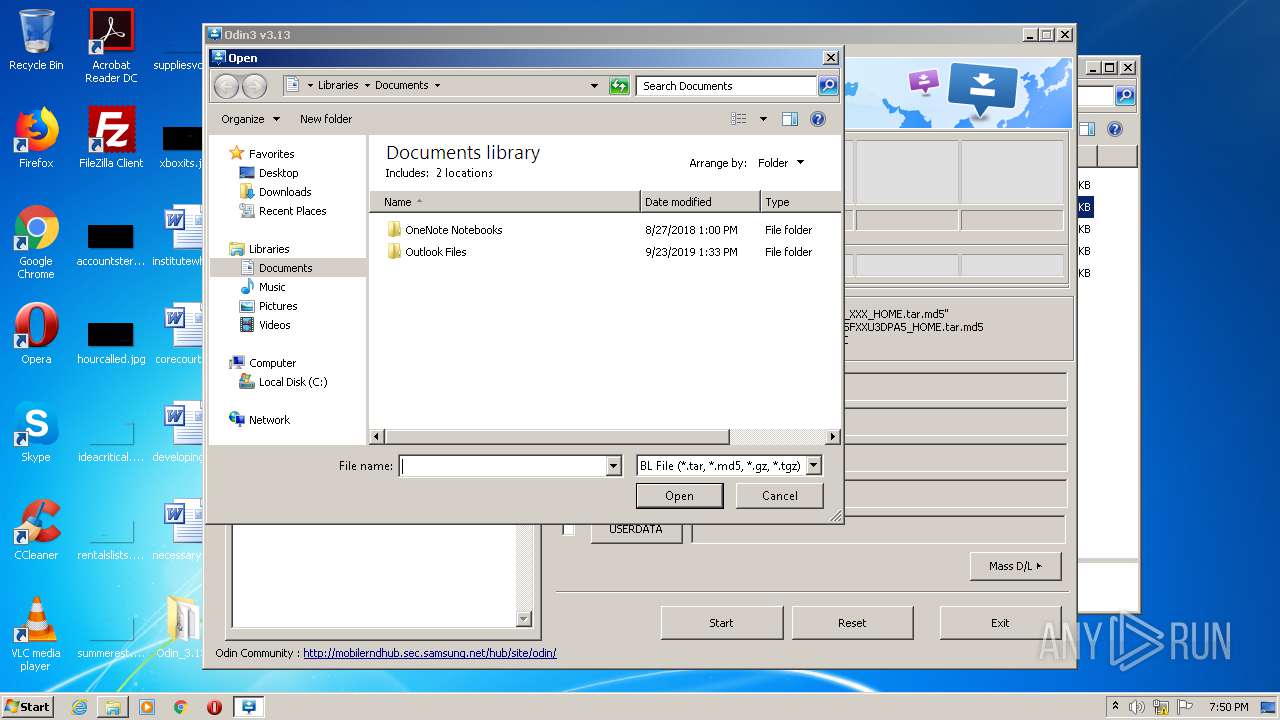Screen dimensions: 1280x720
Task: Click the search magnifier in Open dialog
Action: click(828, 86)
